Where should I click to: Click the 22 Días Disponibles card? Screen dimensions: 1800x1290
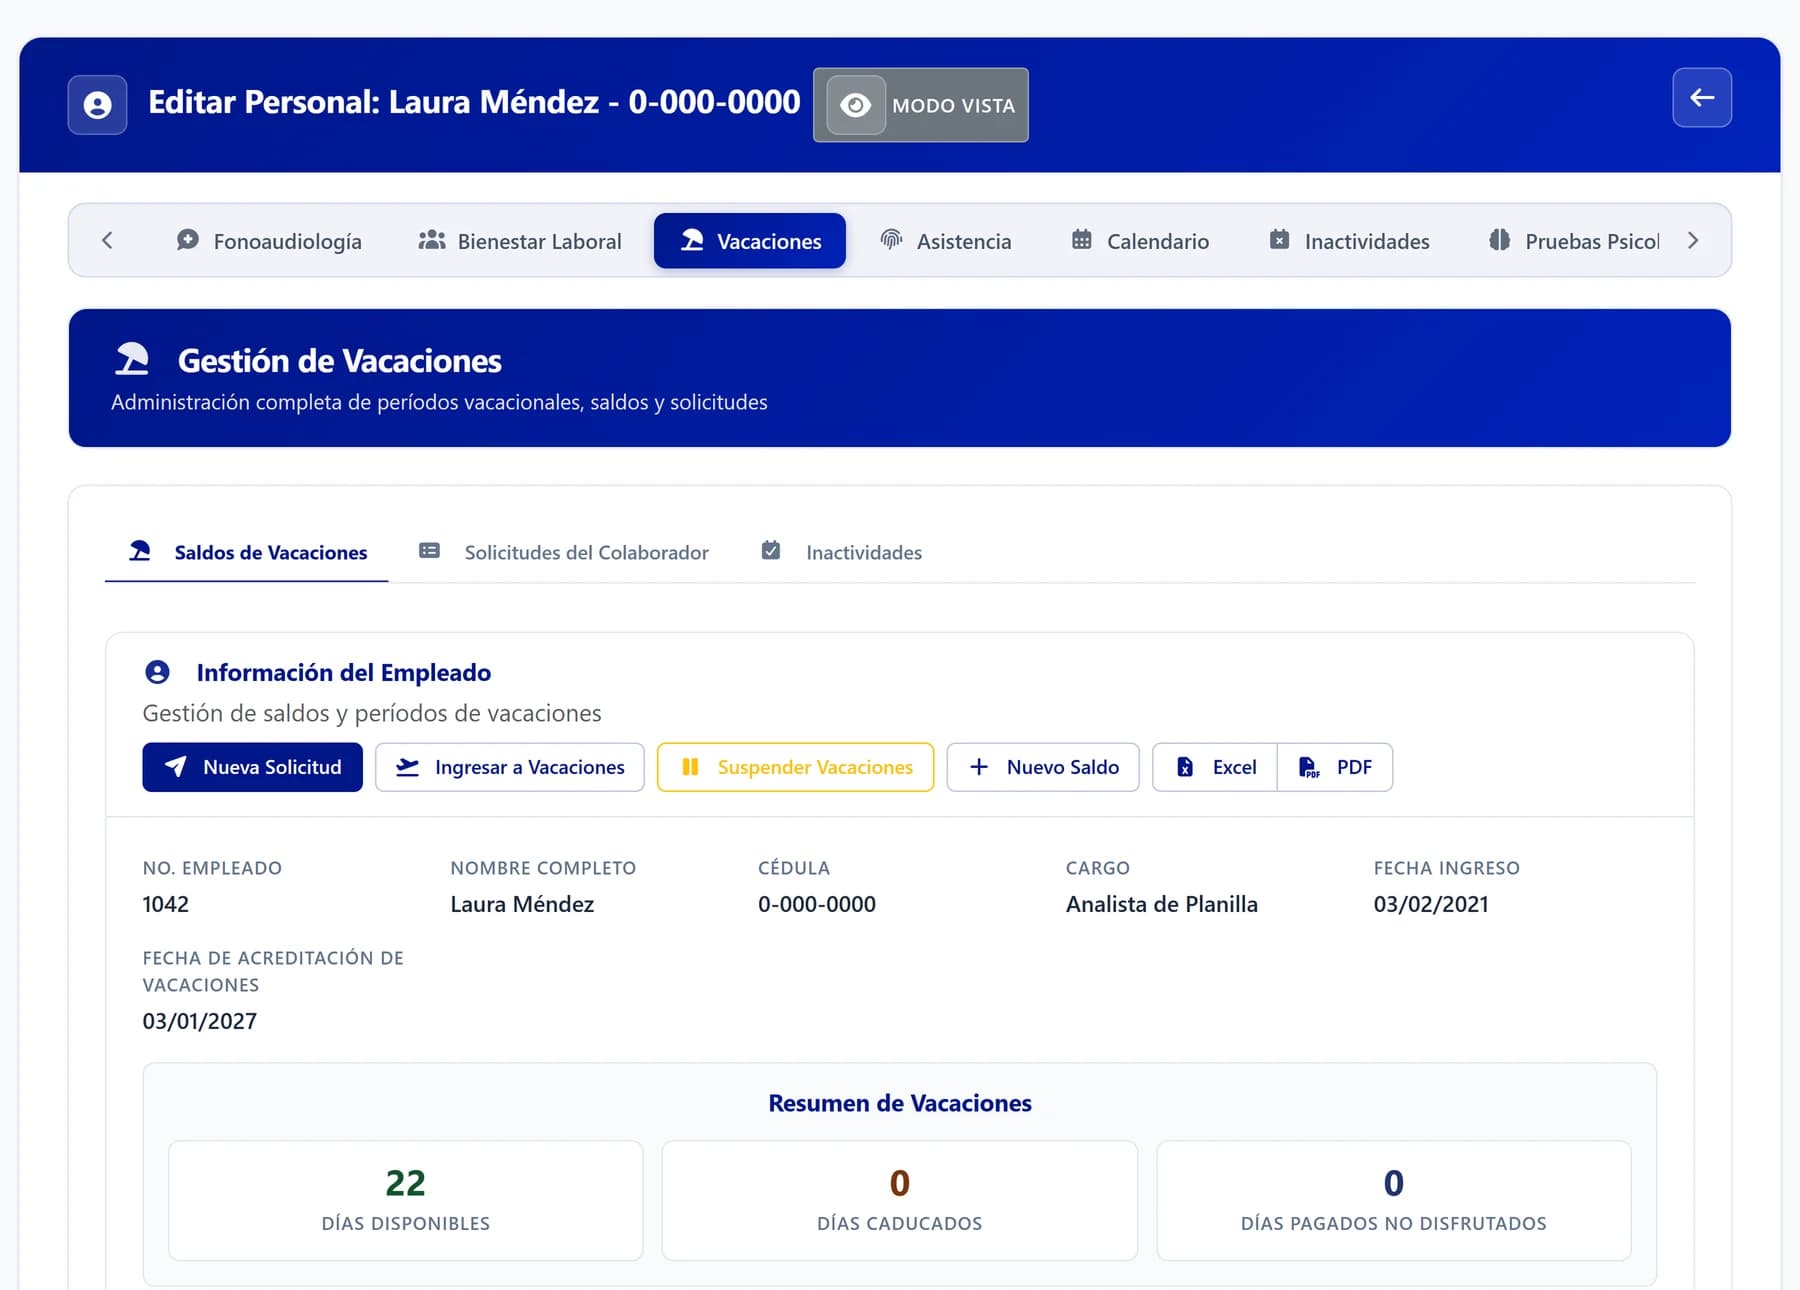point(406,1200)
